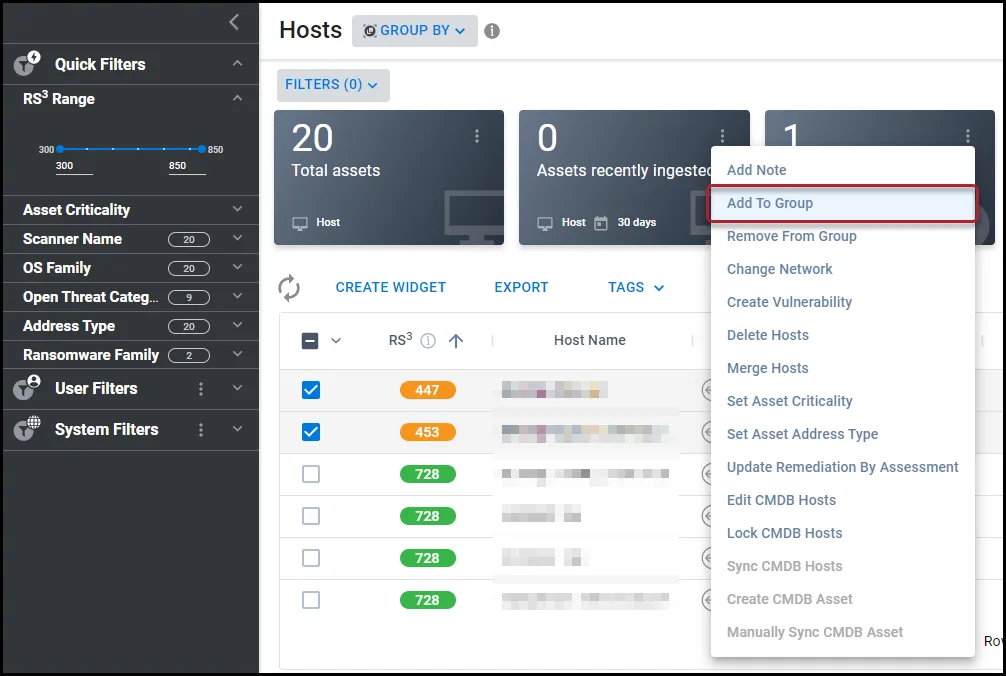The width and height of the screenshot is (1006, 676).
Task: Choose Change Network from the menu
Action: 842,269
